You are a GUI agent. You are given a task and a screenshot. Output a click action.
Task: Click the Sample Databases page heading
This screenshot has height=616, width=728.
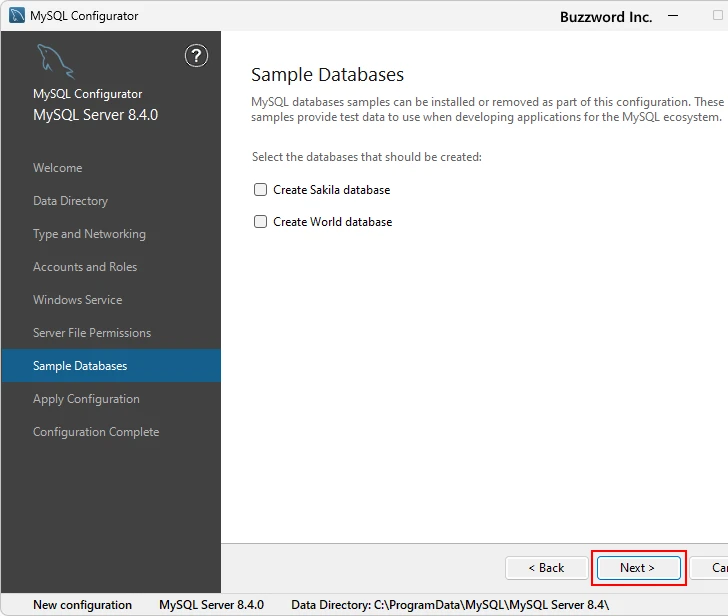tap(327, 75)
